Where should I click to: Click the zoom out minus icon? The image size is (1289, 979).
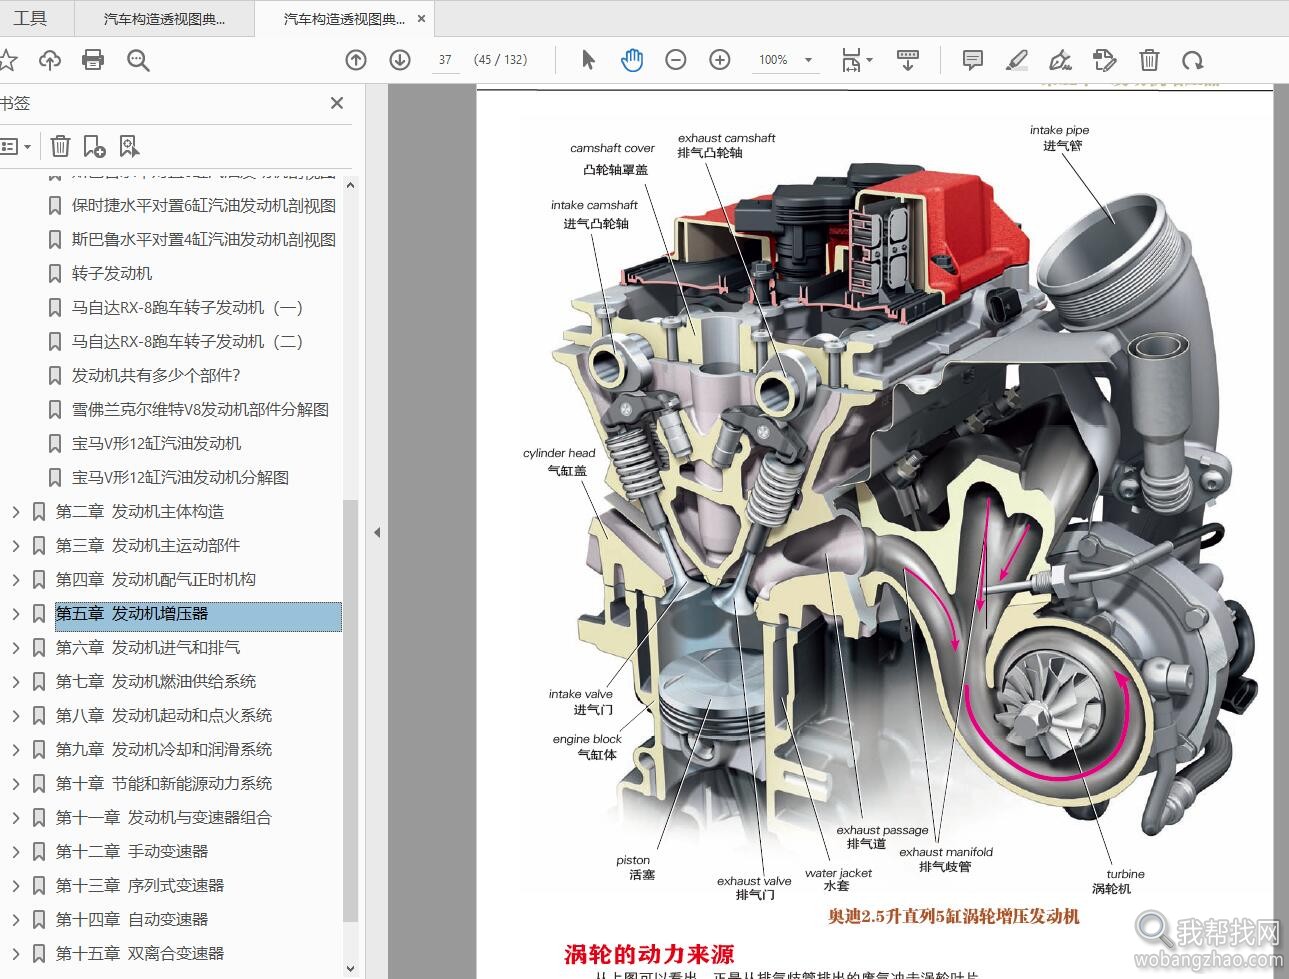[x=676, y=60]
